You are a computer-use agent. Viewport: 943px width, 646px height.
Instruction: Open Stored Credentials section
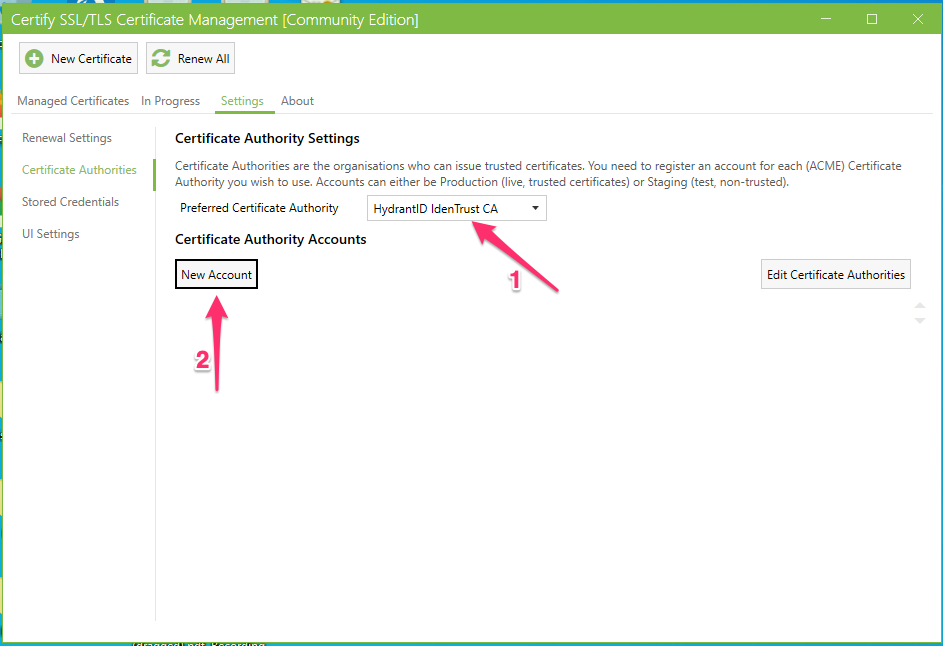tap(70, 201)
